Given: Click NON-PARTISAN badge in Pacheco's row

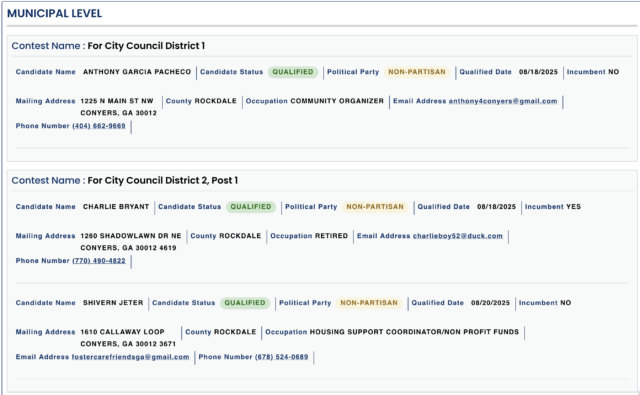Looking at the screenshot, I should pyautogui.click(x=417, y=72).
